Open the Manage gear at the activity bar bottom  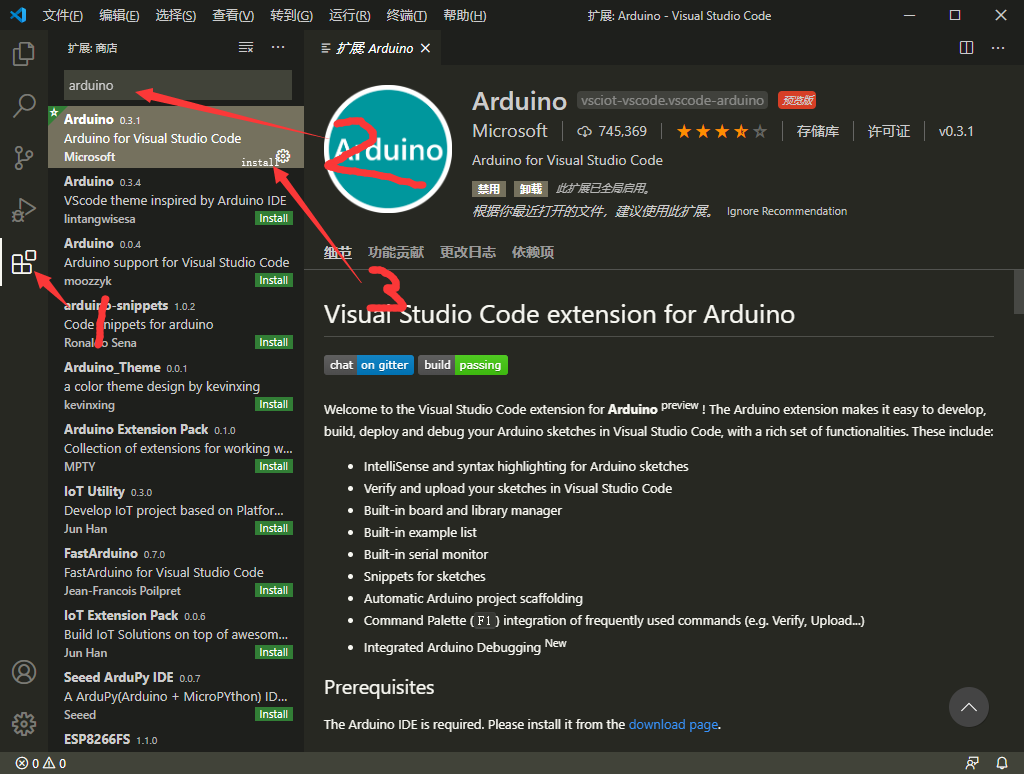click(x=23, y=723)
